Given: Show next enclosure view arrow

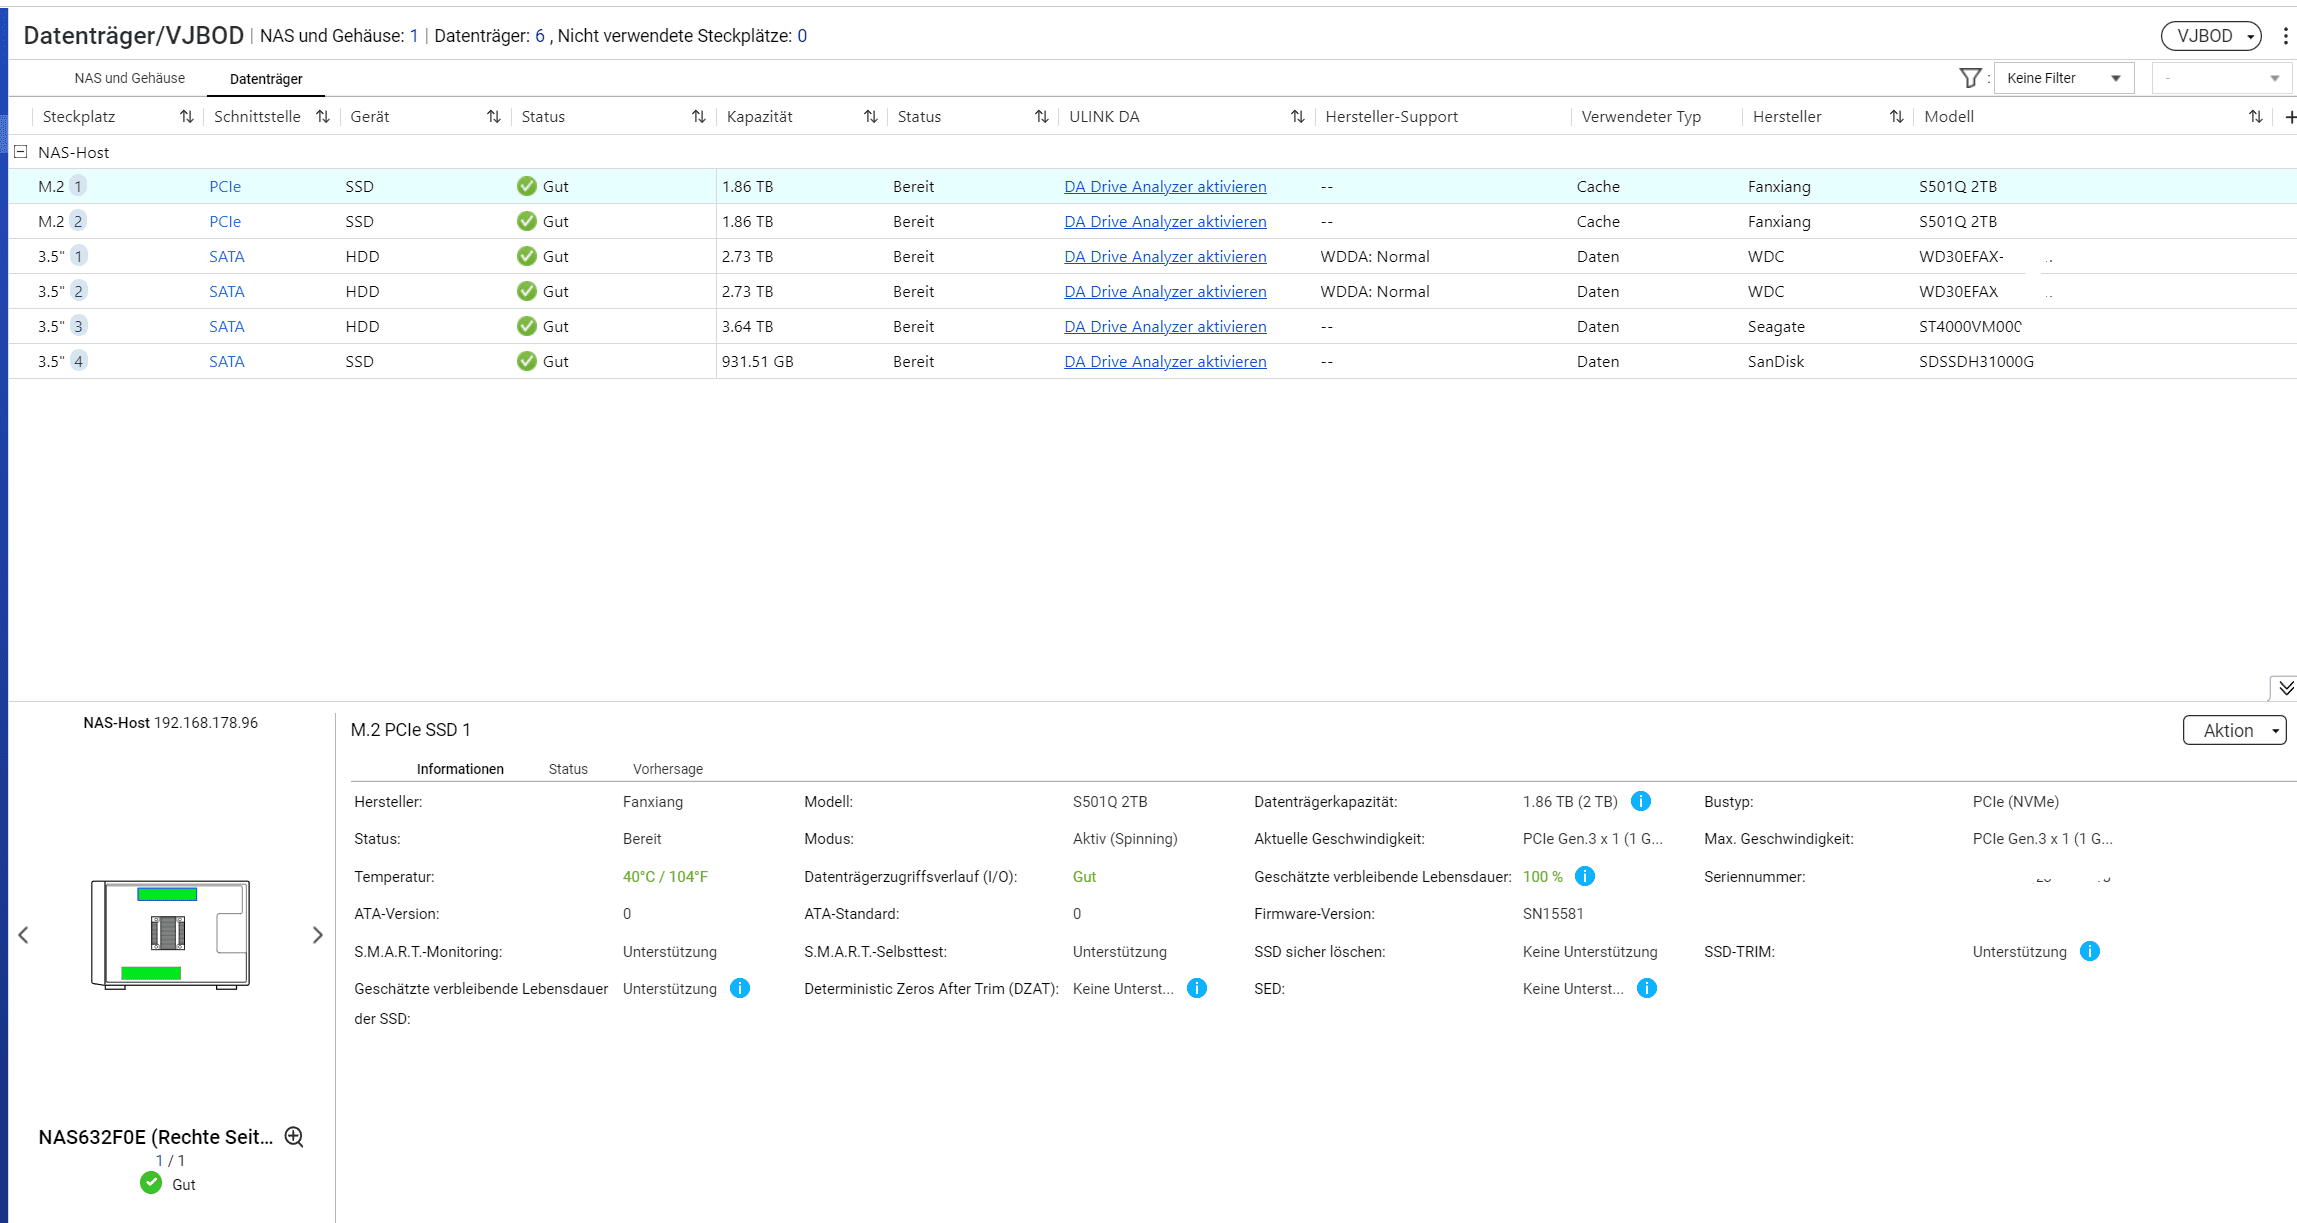Looking at the screenshot, I should (317, 935).
